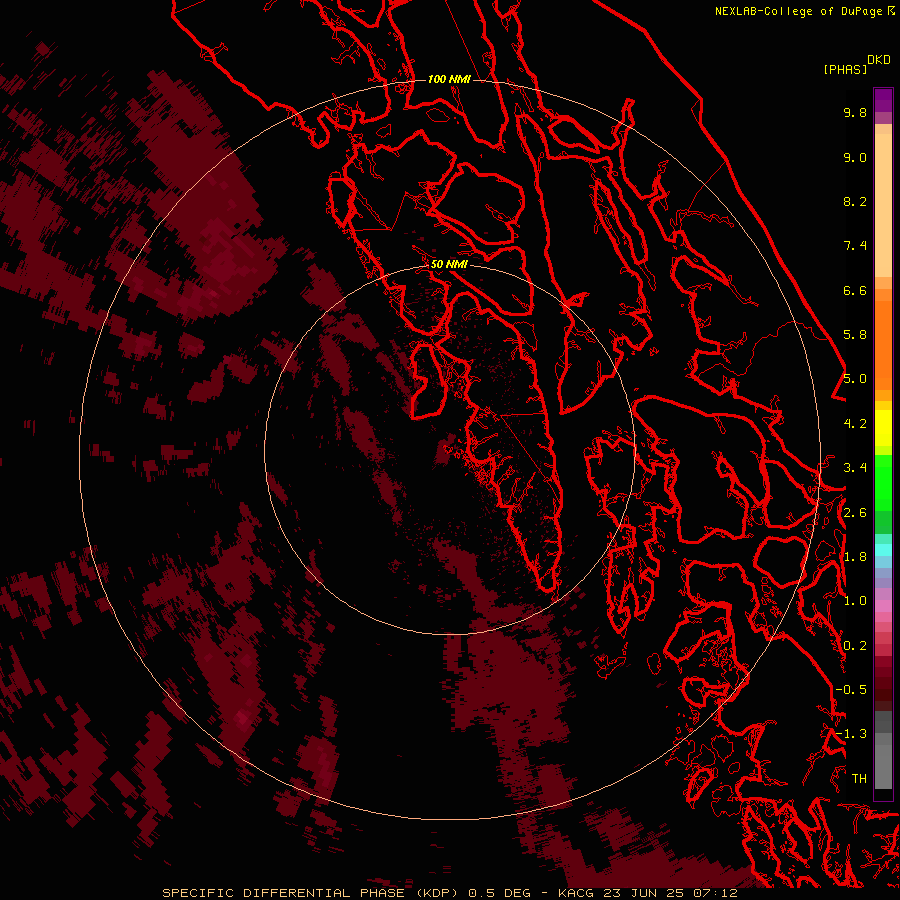The width and height of the screenshot is (900, 900).
Task: Click the cyan segment of the color bar
Action: click(x=883, y=549)
